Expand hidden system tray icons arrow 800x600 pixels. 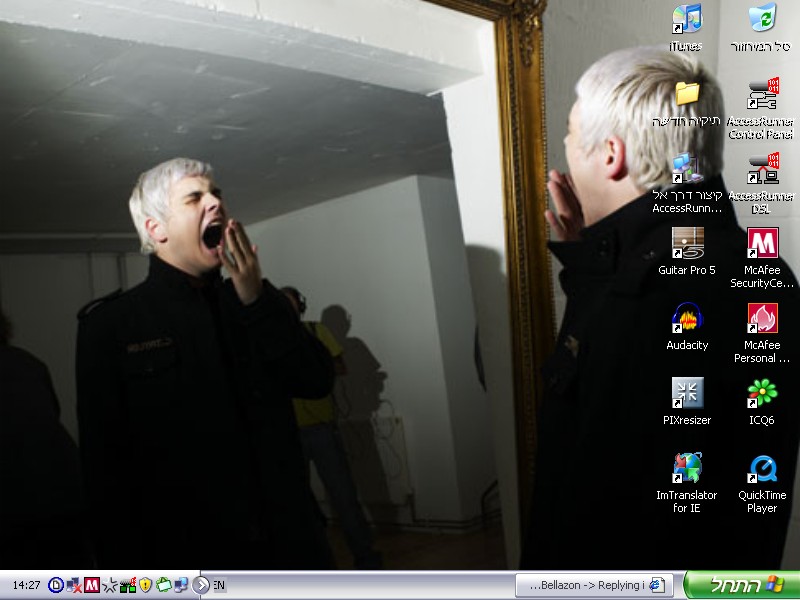[201, 585]
